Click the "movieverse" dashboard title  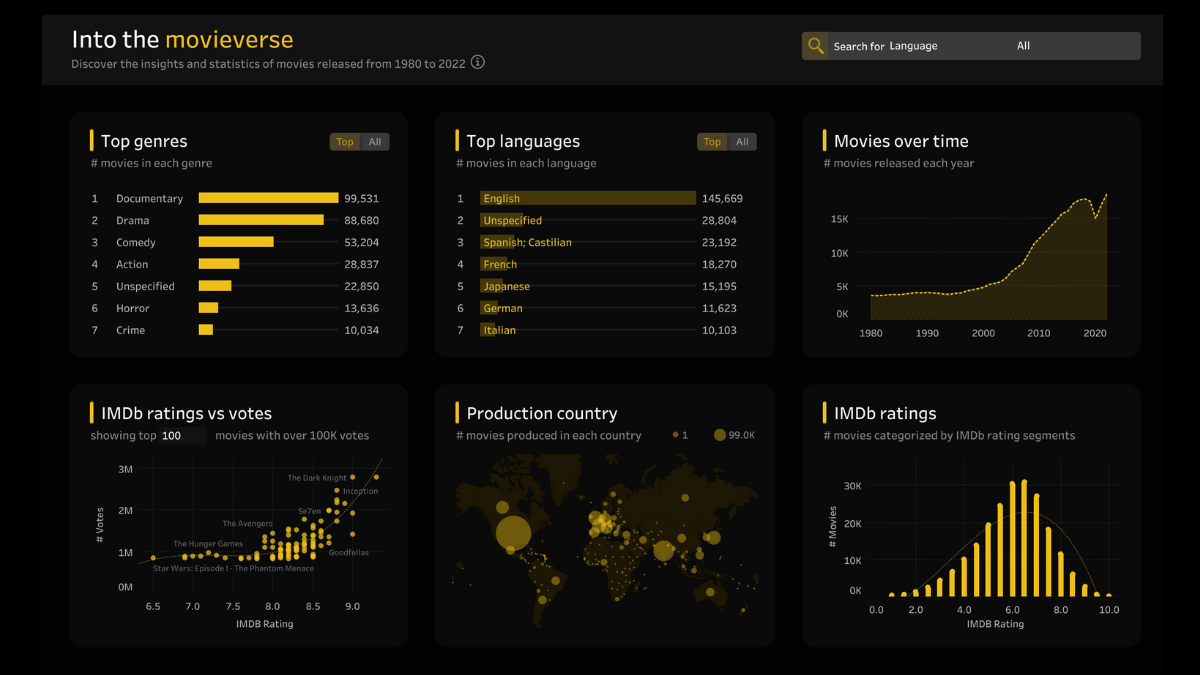[x=228, y=39]
